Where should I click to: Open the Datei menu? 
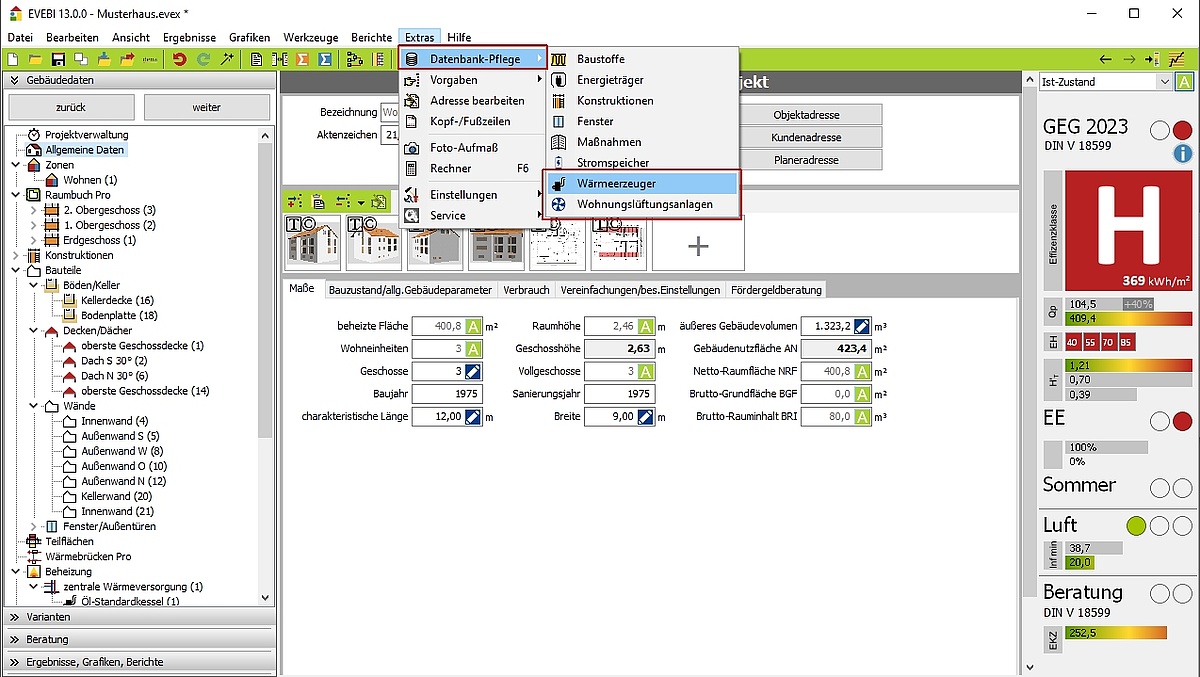(x=19, y=37)
